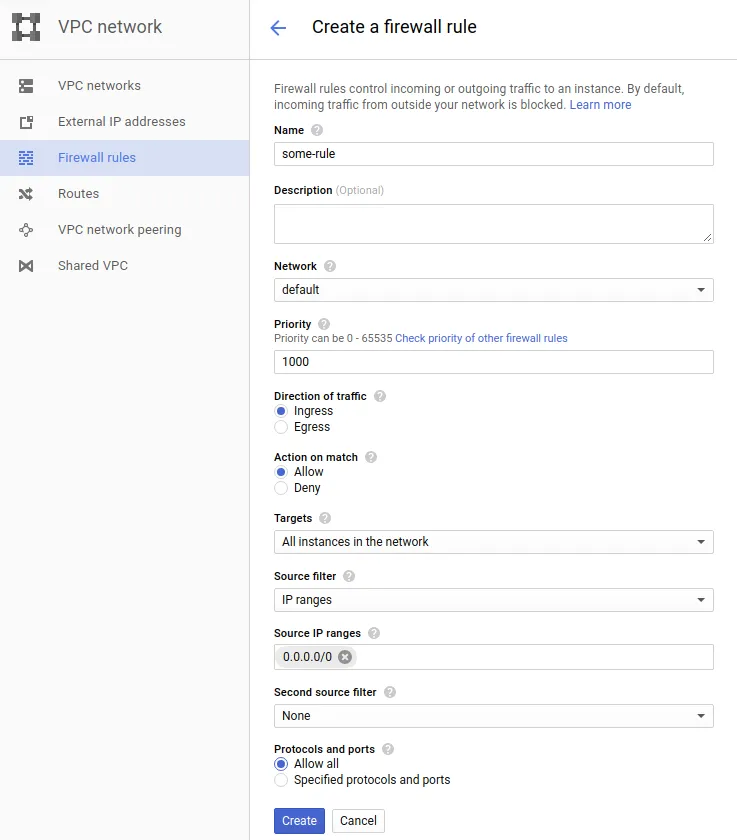Image resolution: width=737 pixels, height=840 pixels.
Task: Open the Network dropdown
Action: tap(493, 290)
